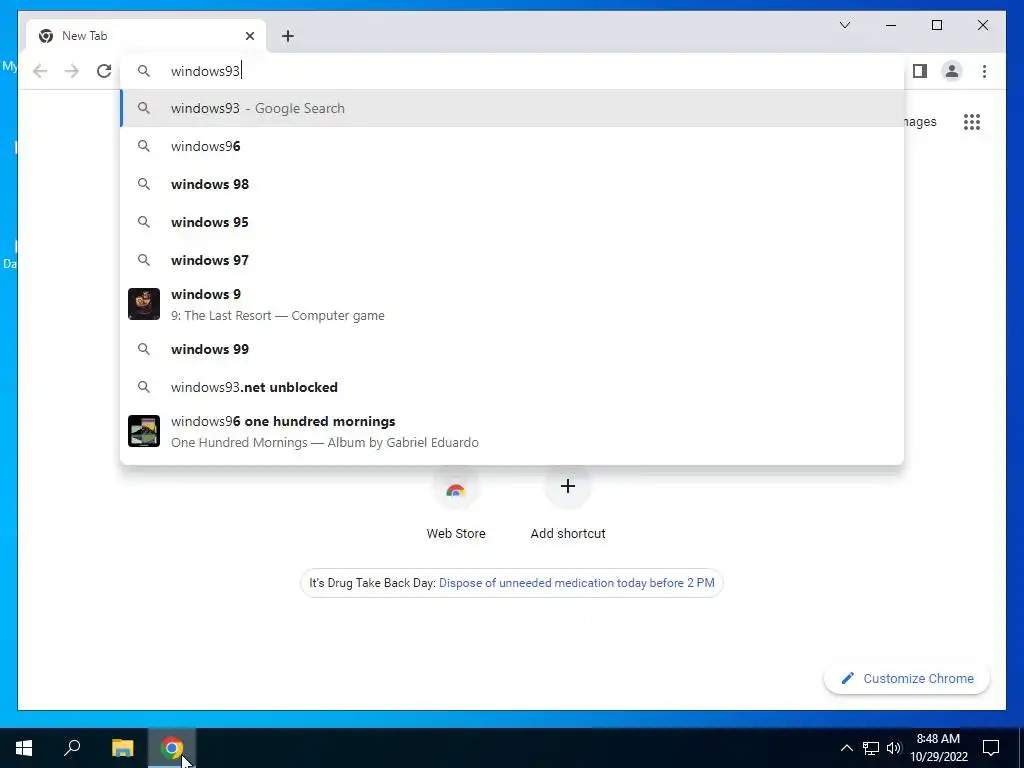Open the Web Store shortcut

456,503
